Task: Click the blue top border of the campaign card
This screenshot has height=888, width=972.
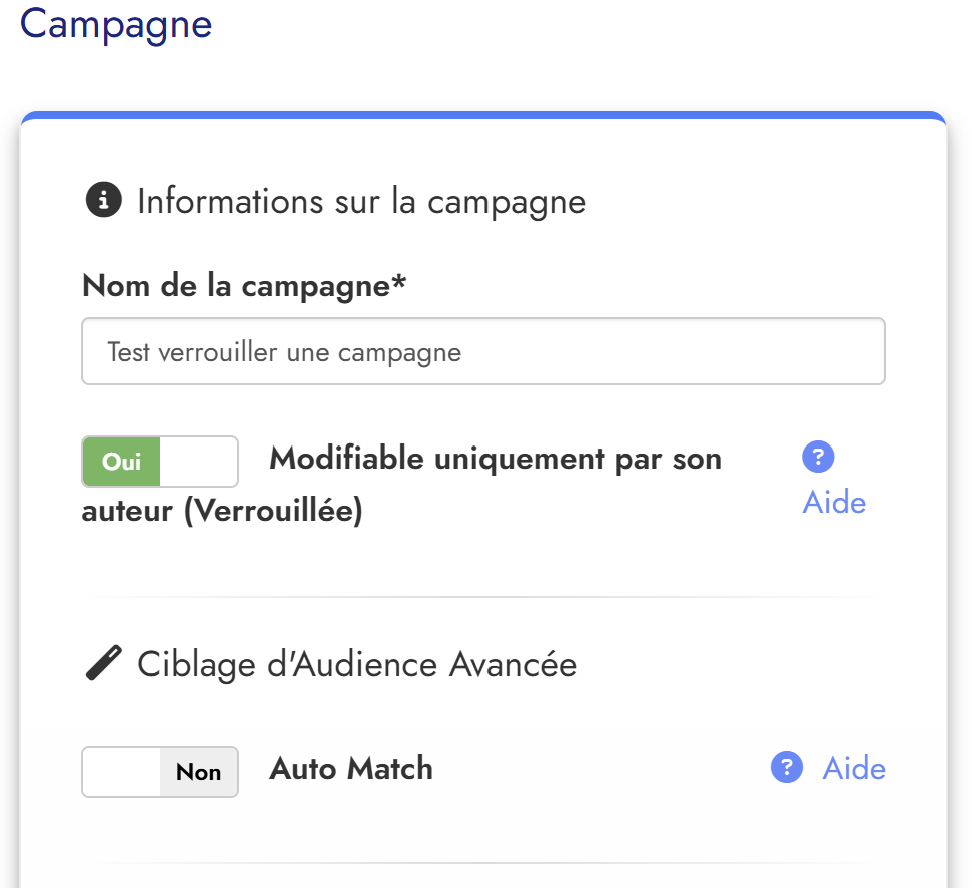Action: pos(483,117)
